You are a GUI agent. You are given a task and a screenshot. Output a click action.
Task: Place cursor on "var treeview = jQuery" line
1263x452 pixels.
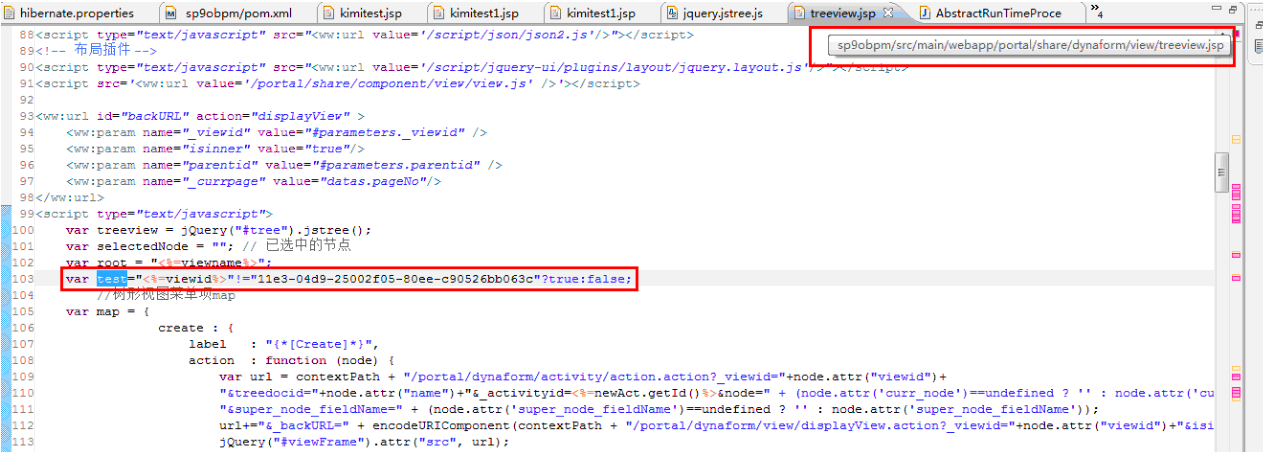click(218, 229)
